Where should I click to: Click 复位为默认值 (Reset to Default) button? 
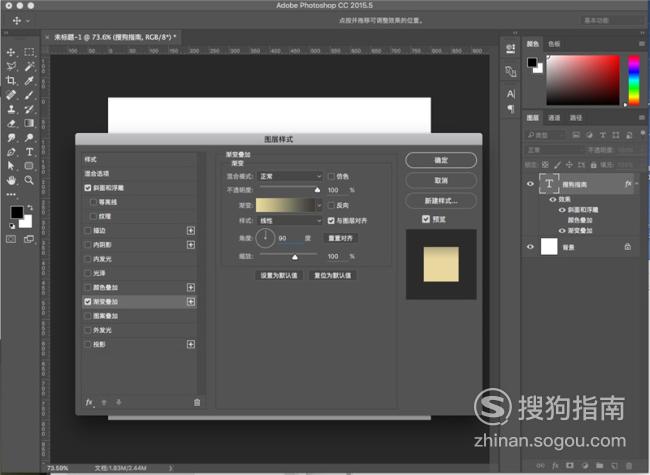pyautogui.click(x=332, y=275)
